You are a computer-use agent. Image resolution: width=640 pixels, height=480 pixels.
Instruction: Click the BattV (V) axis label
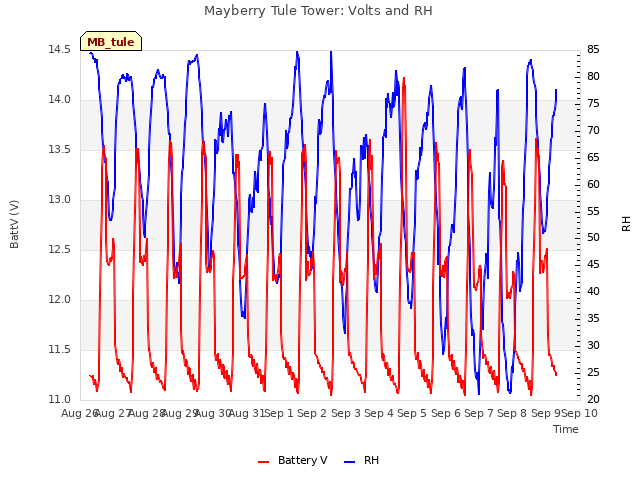point(14,224)
